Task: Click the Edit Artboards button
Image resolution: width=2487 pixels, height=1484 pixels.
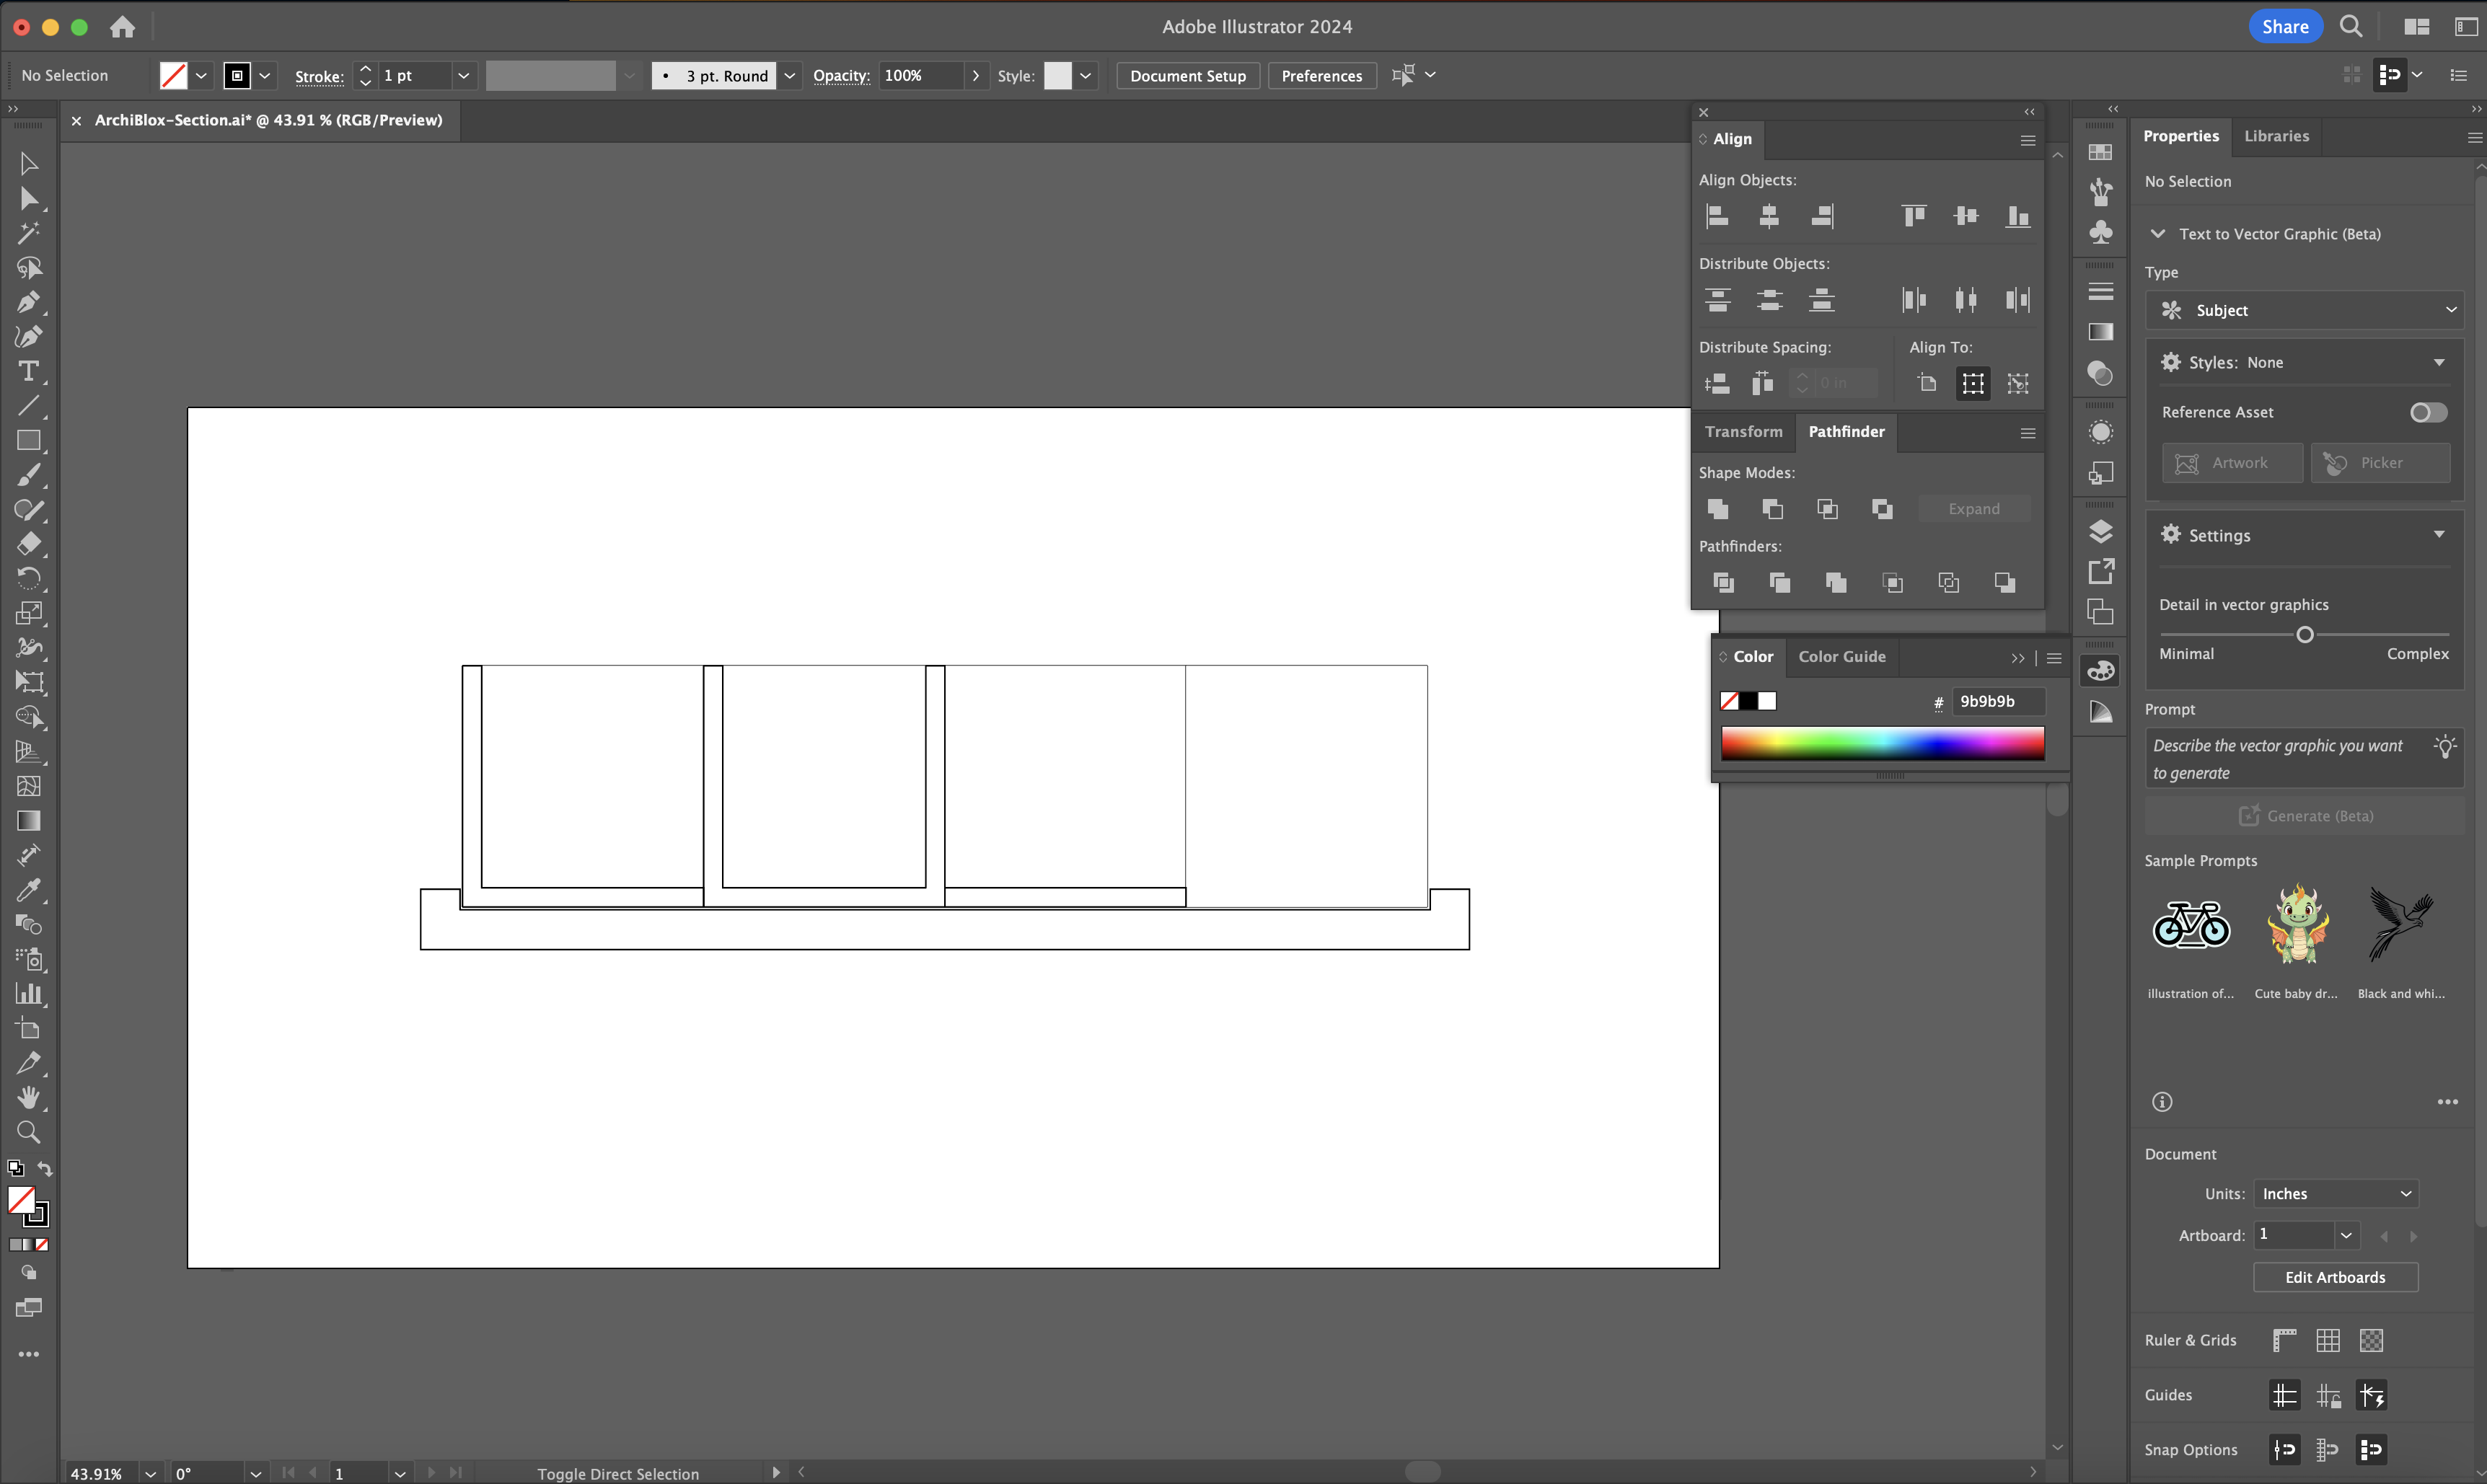Action: (2335, 1277)
